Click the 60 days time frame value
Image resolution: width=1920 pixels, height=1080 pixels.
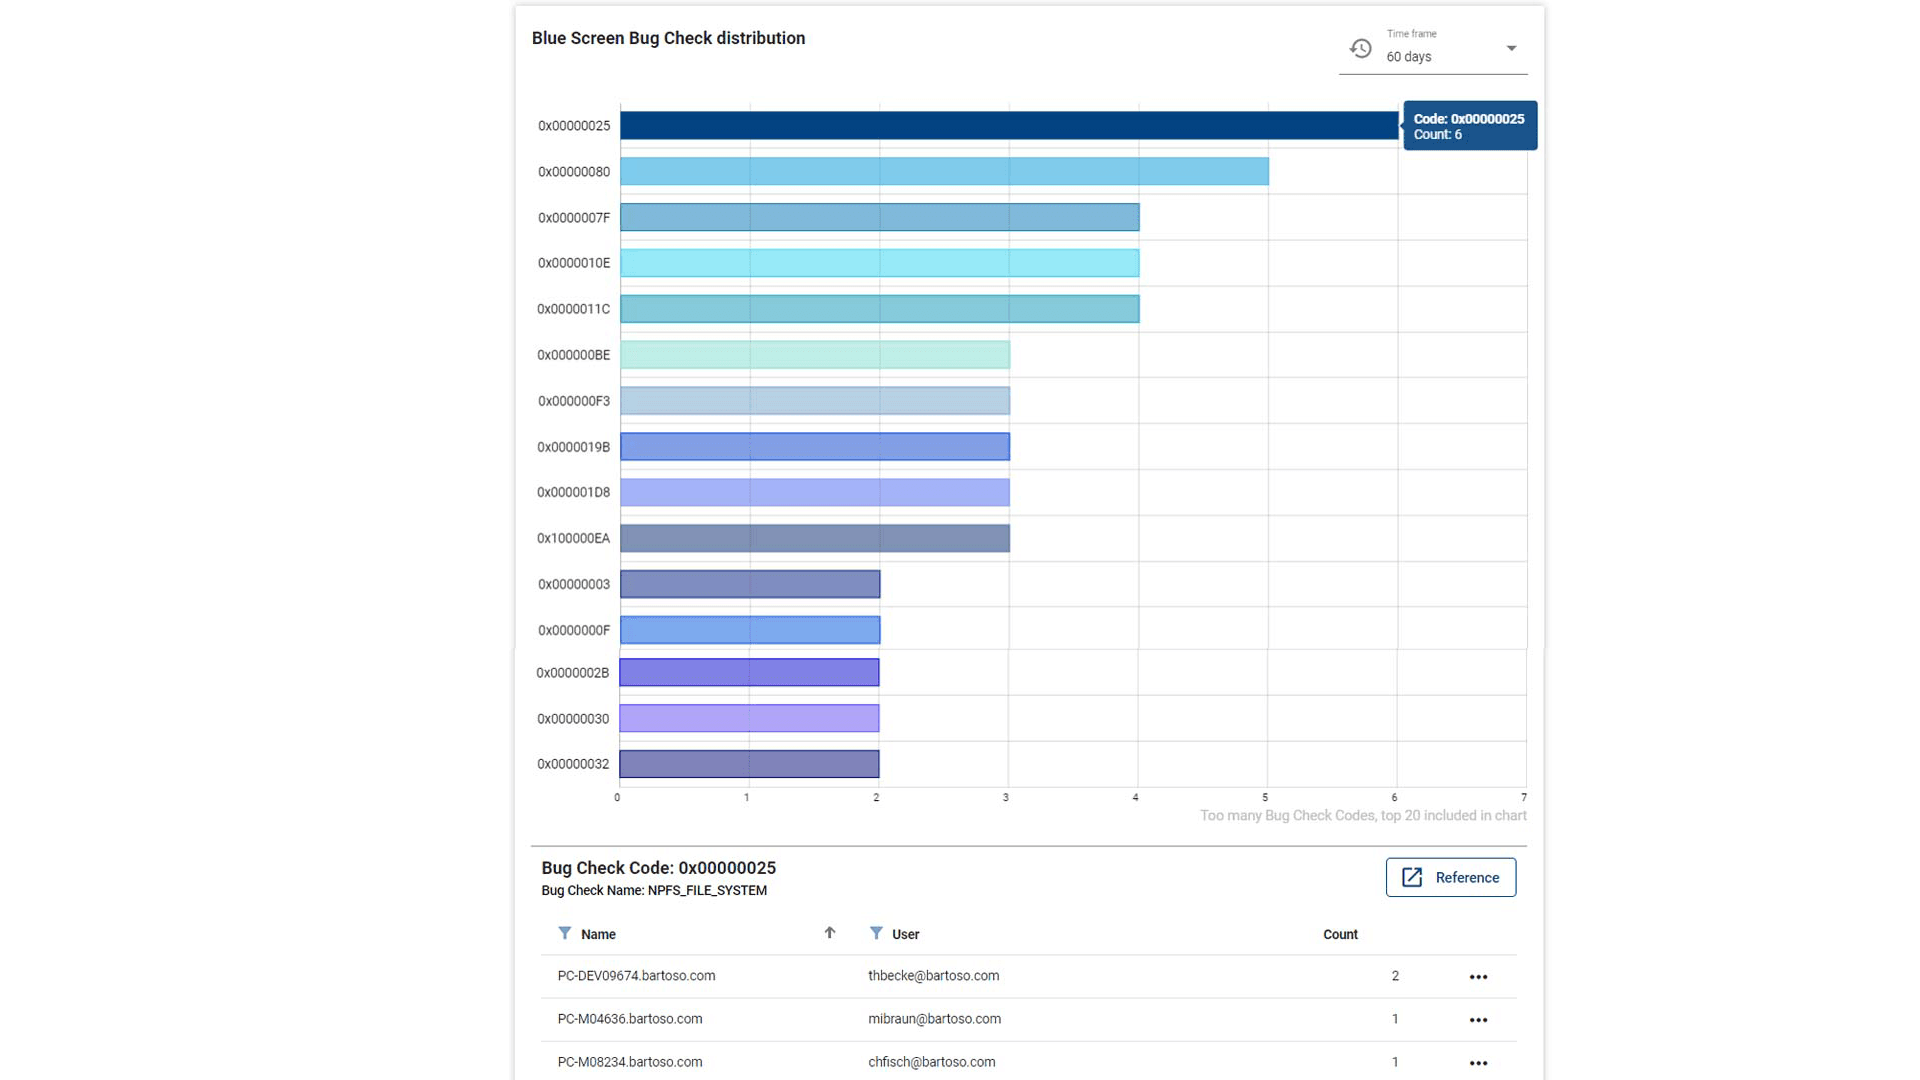point(1408,57)
